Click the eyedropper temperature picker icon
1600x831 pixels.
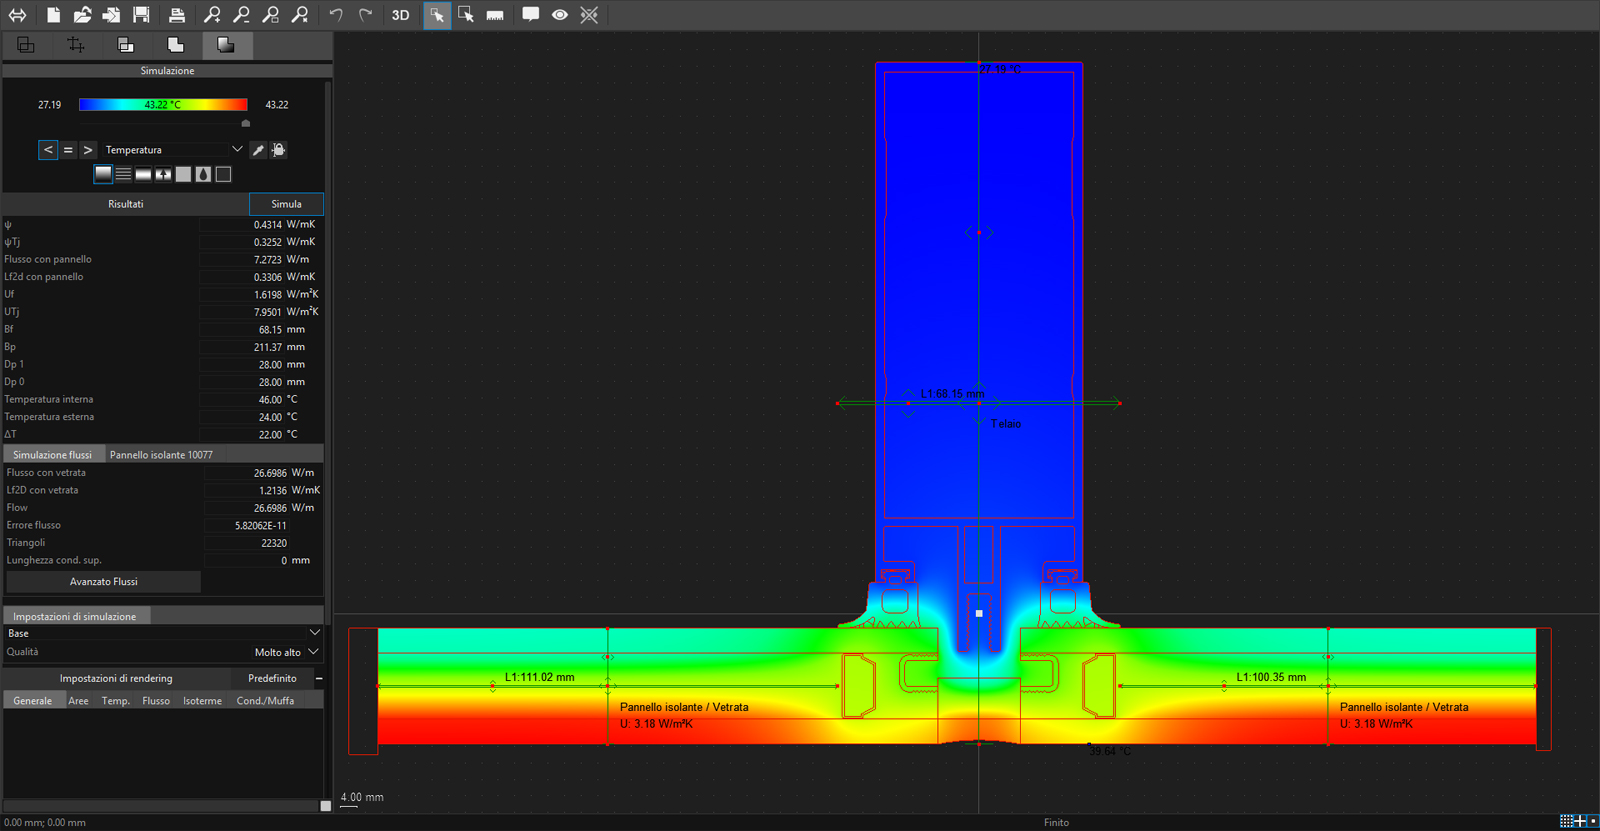[x=258, y=150]
